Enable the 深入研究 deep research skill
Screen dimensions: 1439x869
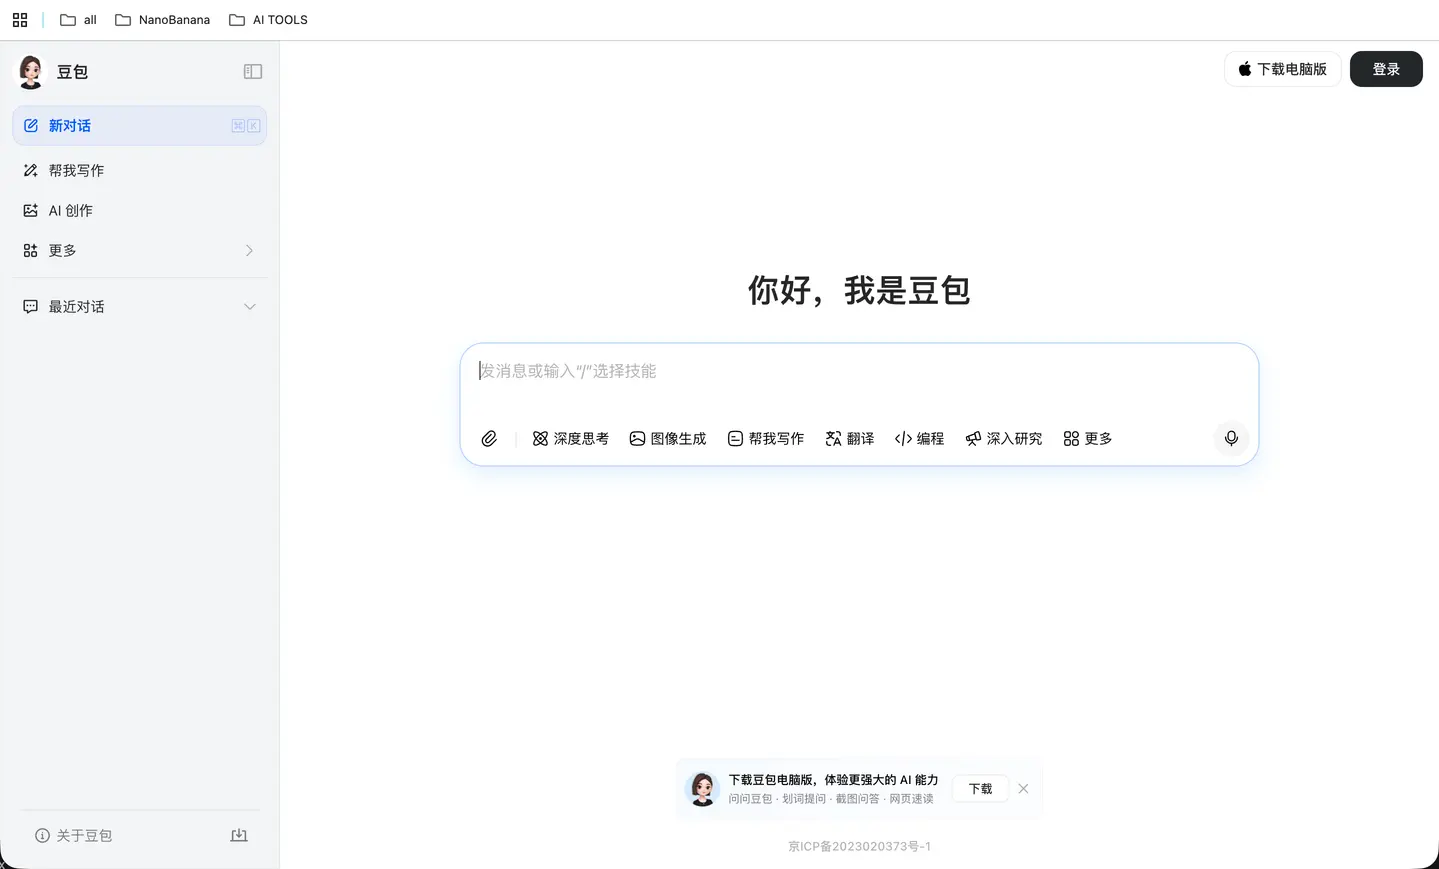point(1003,439)
